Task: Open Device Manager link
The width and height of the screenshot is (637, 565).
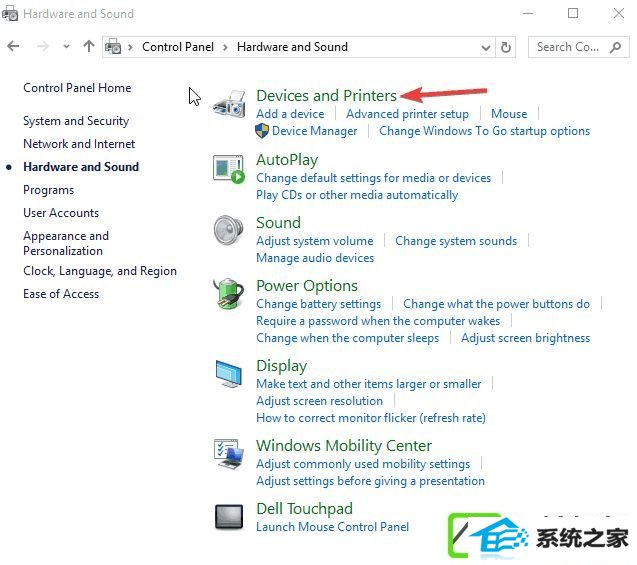Action: tap(314, 131)
